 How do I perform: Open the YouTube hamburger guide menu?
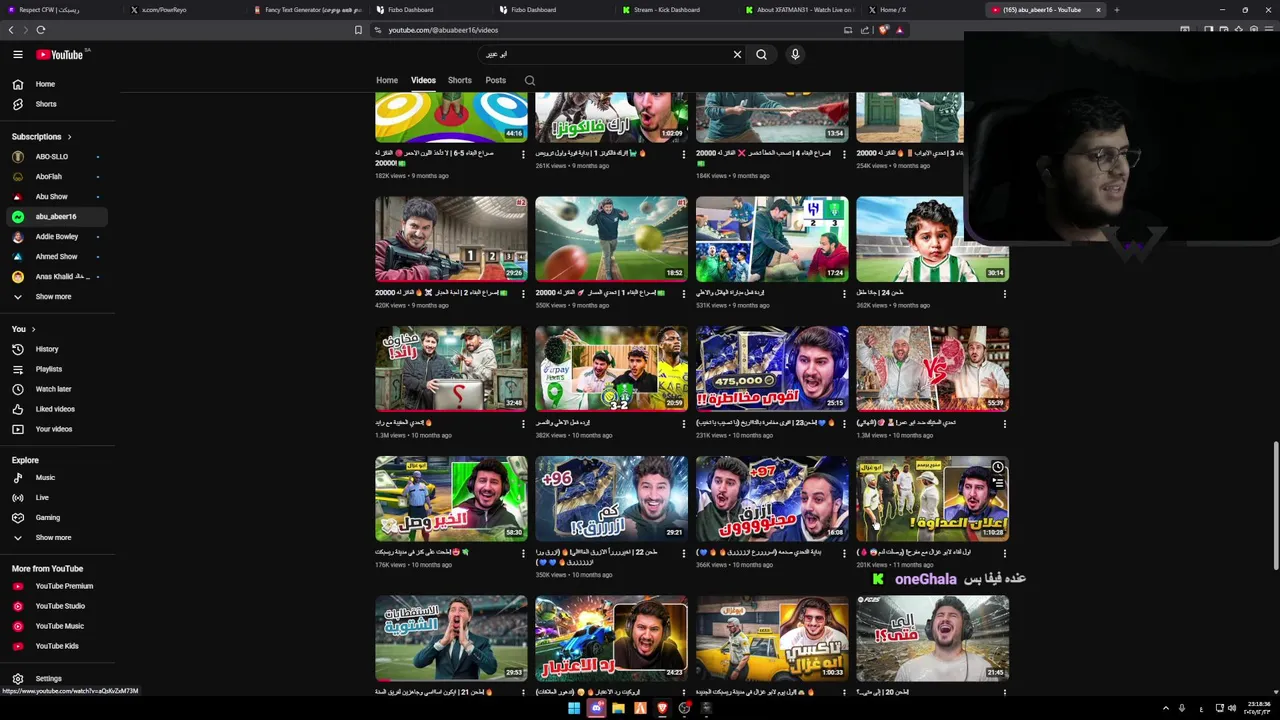click(17, 54)
